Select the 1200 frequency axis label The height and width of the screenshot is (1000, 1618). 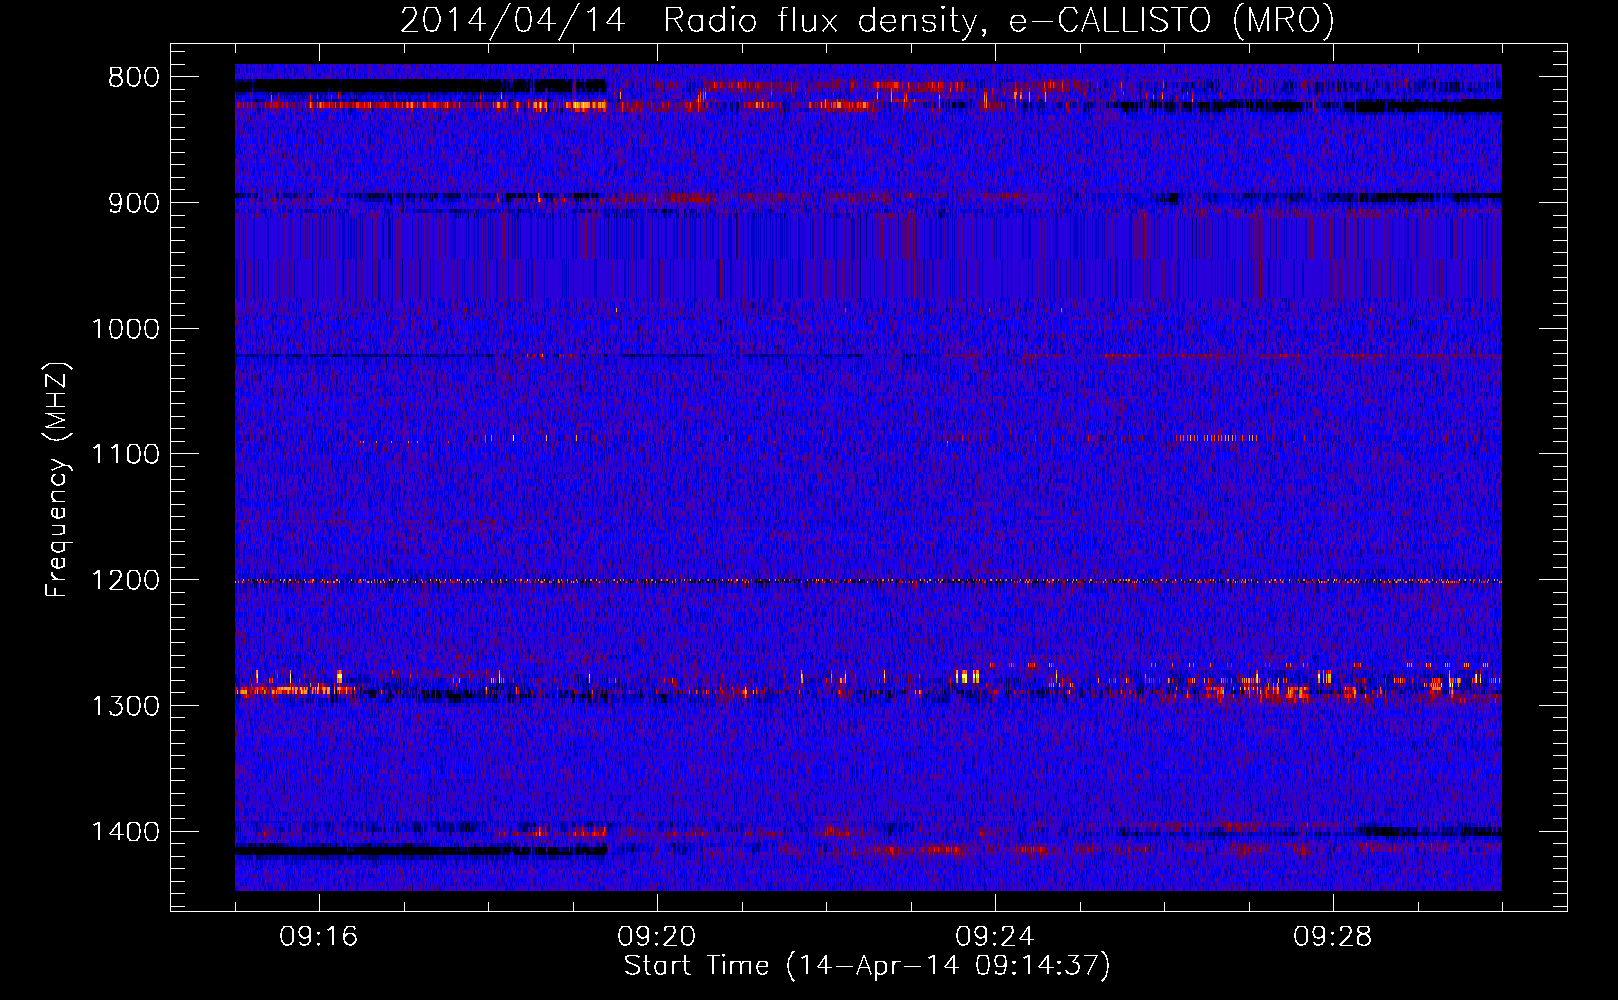pos(125,580)
